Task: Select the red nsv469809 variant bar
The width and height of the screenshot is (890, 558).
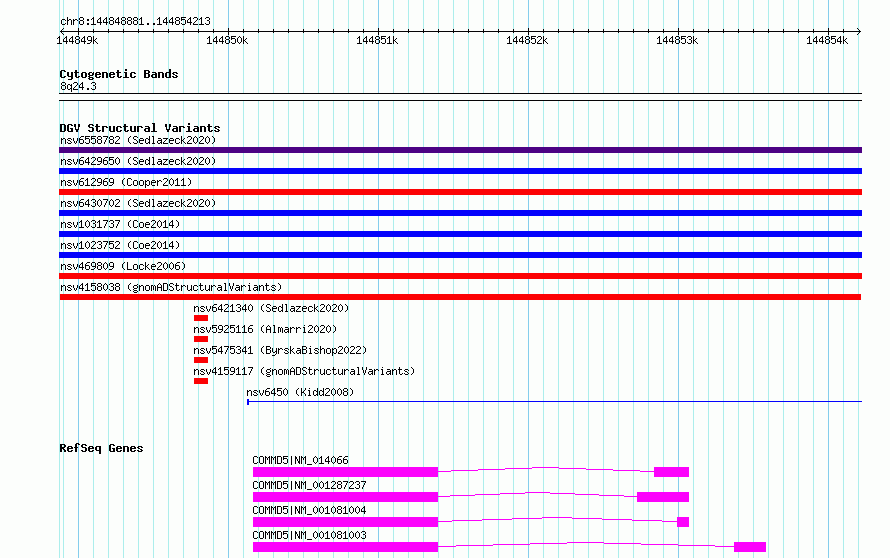Action: [460, 276]
